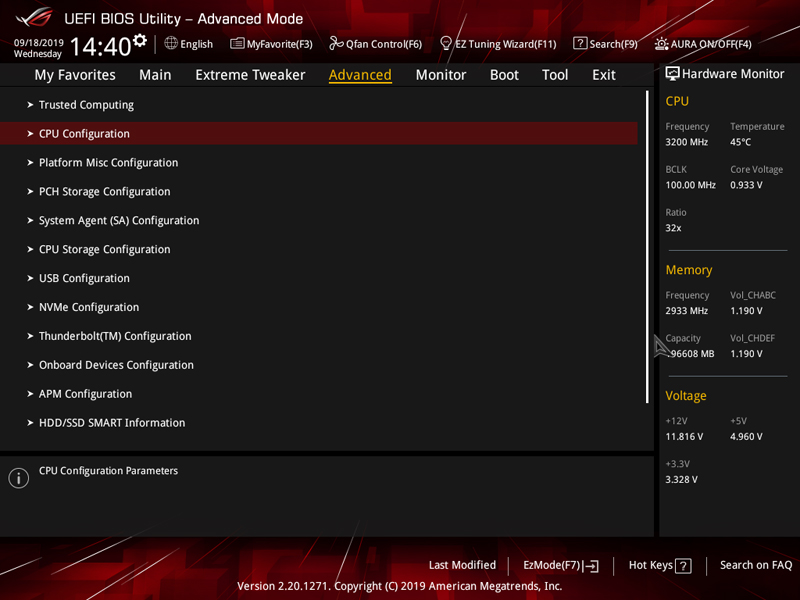
Task: Click the ROG logo icon
Action: 34,17
